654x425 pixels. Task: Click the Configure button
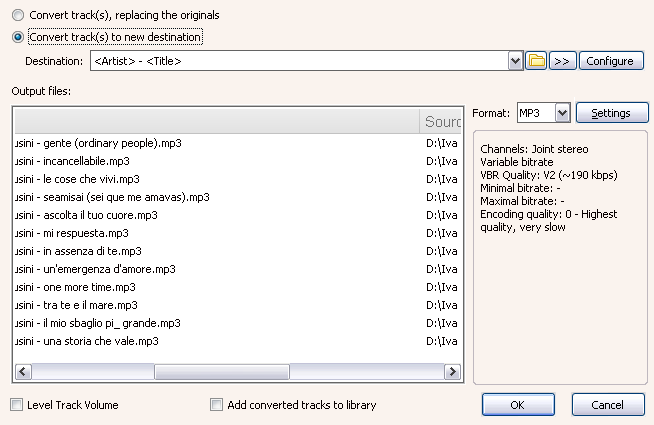pos(610,61)
